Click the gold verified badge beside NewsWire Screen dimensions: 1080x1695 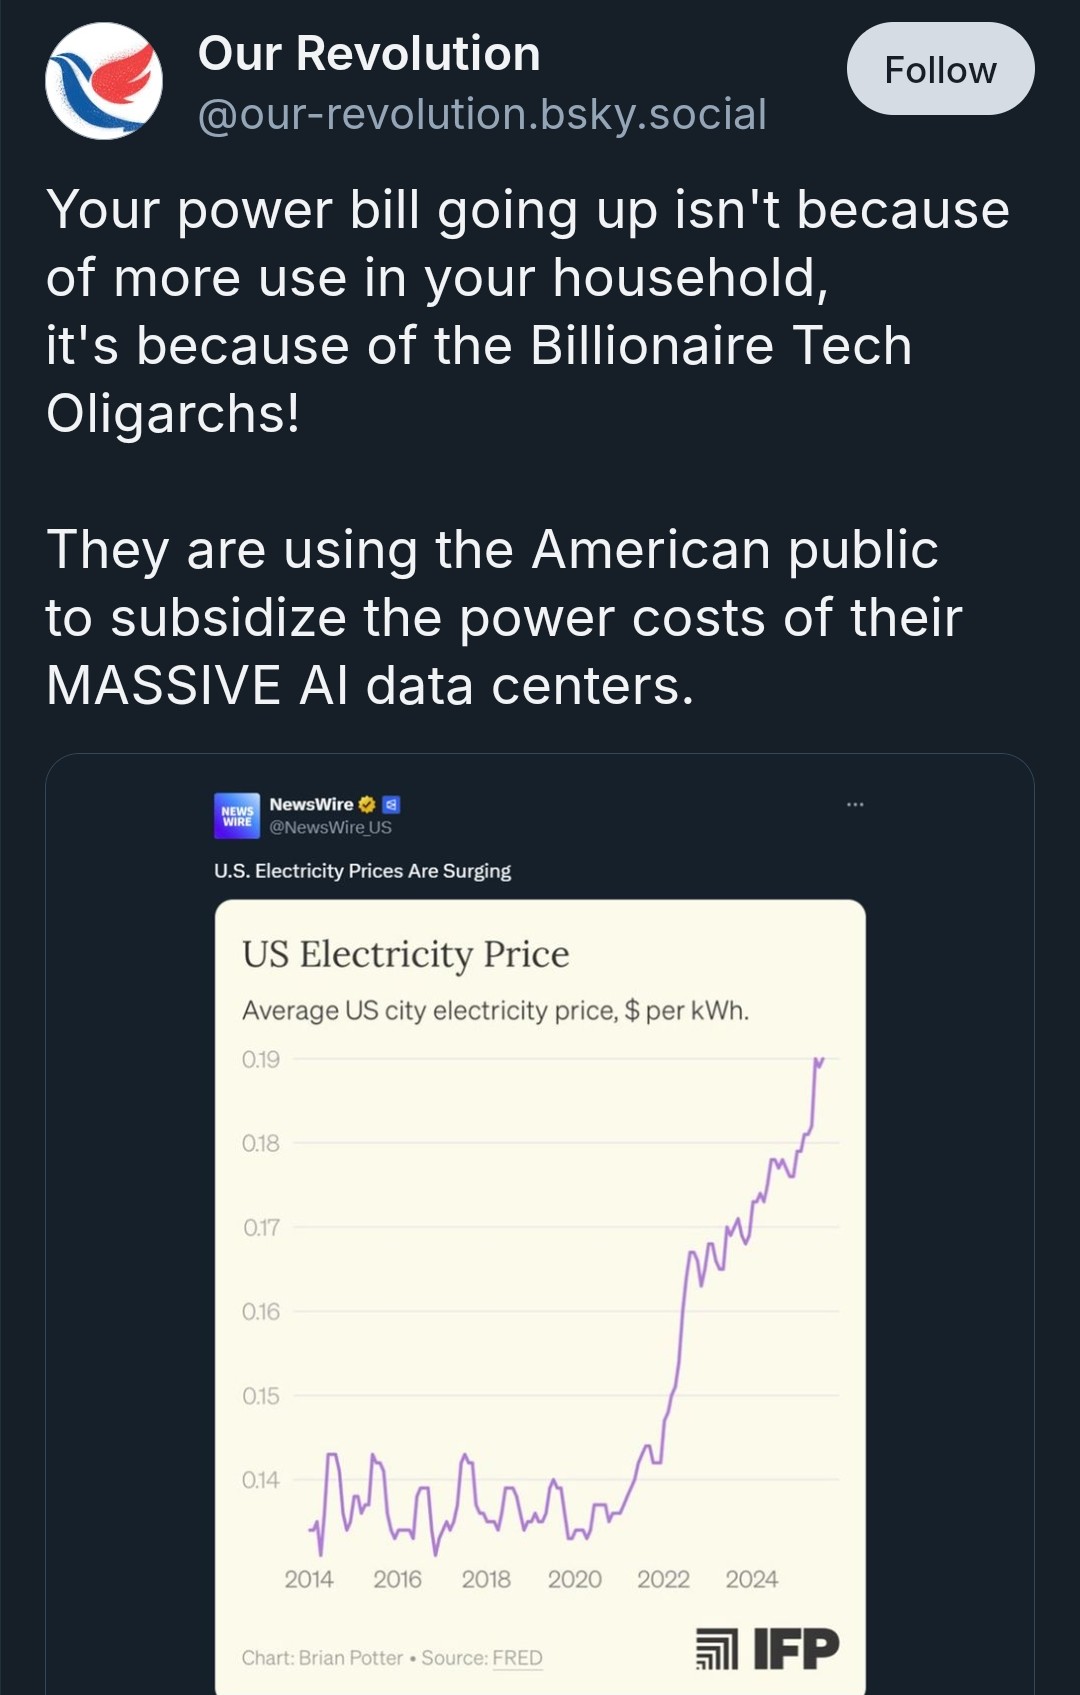pyautogui.click(x=367, y=804)
